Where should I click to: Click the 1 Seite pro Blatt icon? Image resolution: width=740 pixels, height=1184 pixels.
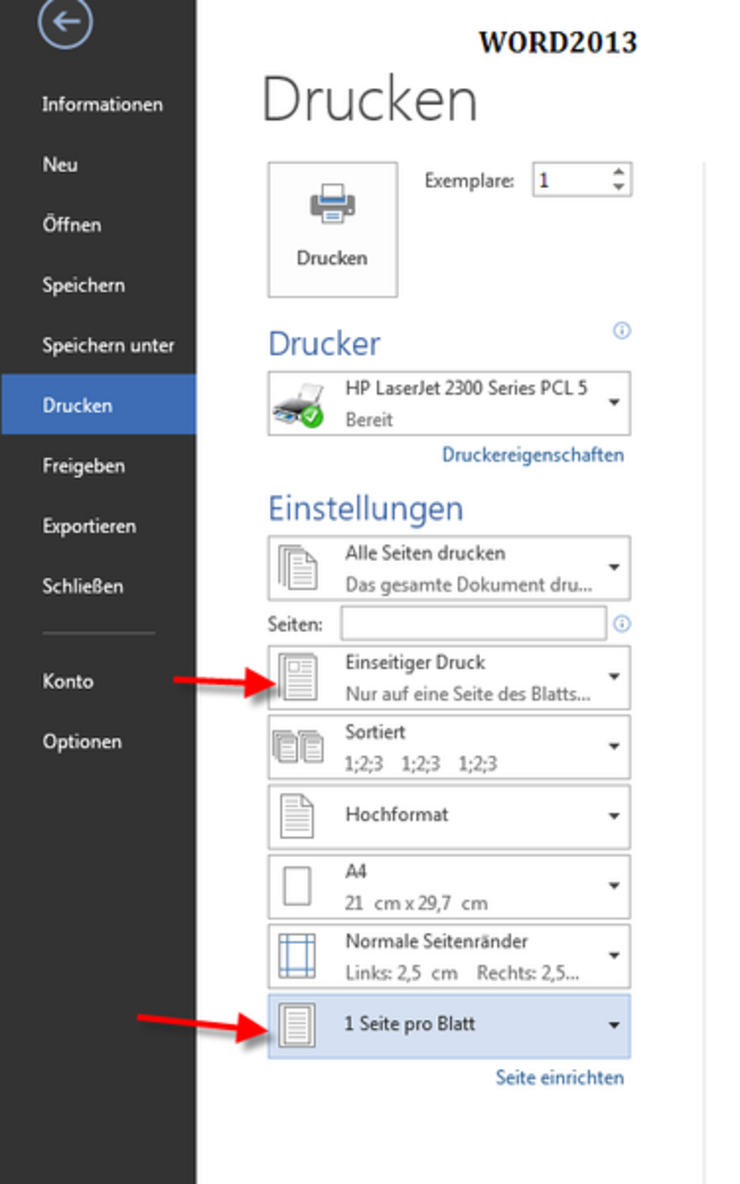pos(299,1025)
